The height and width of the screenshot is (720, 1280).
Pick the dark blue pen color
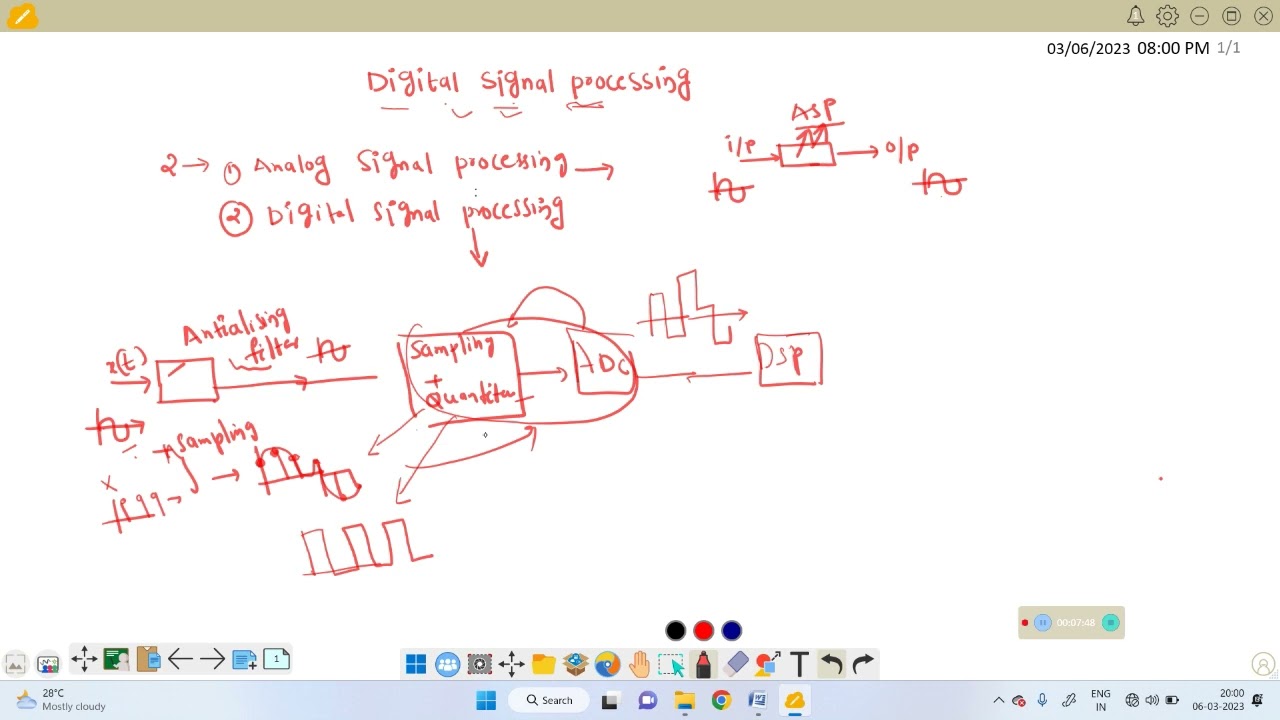(732, 630)
